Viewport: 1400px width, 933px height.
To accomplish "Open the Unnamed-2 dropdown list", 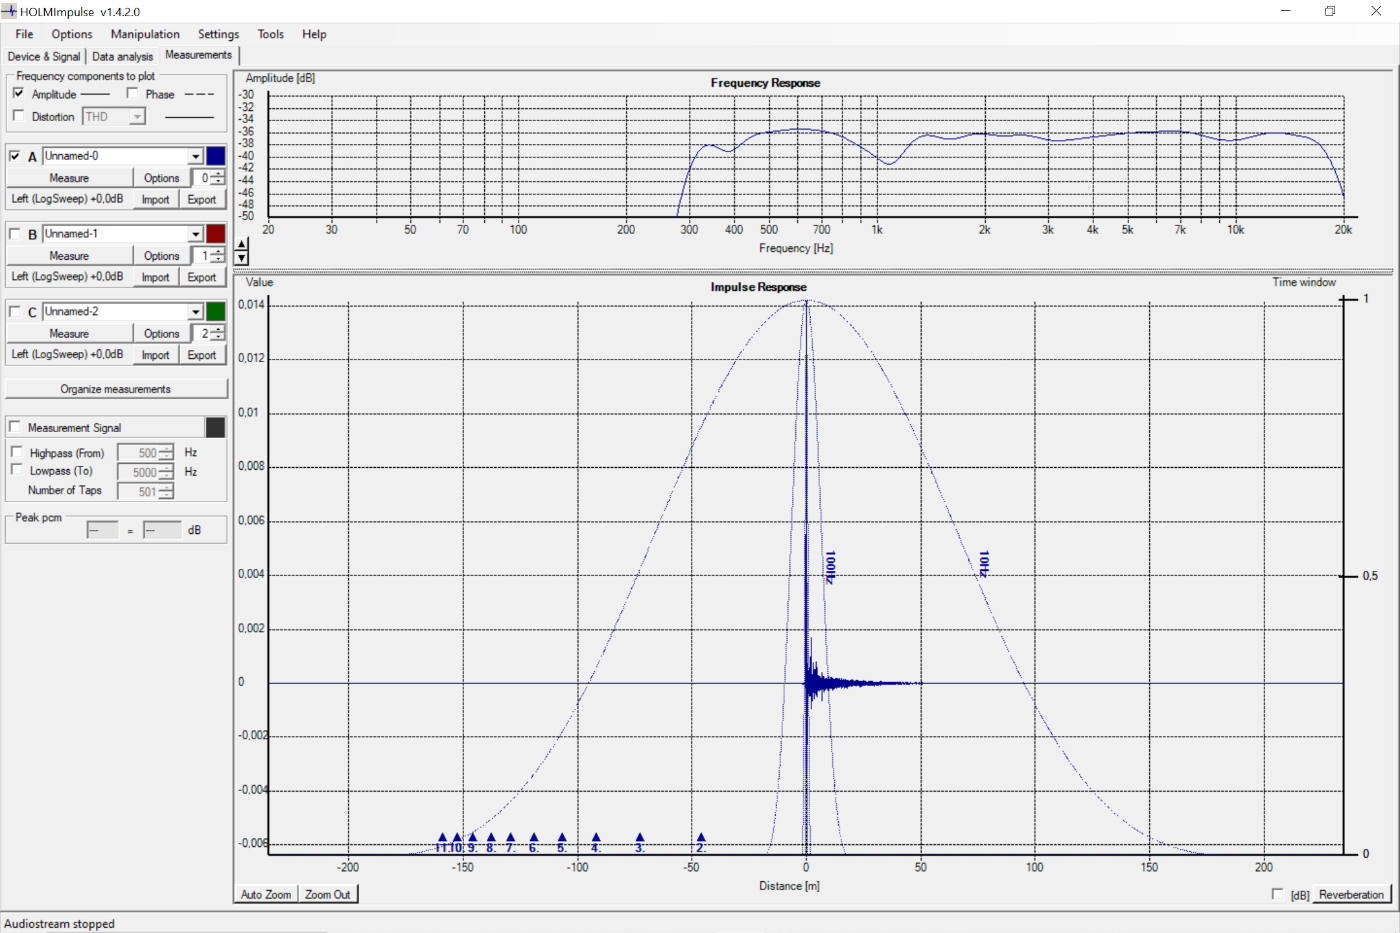I will coord(196,312).
